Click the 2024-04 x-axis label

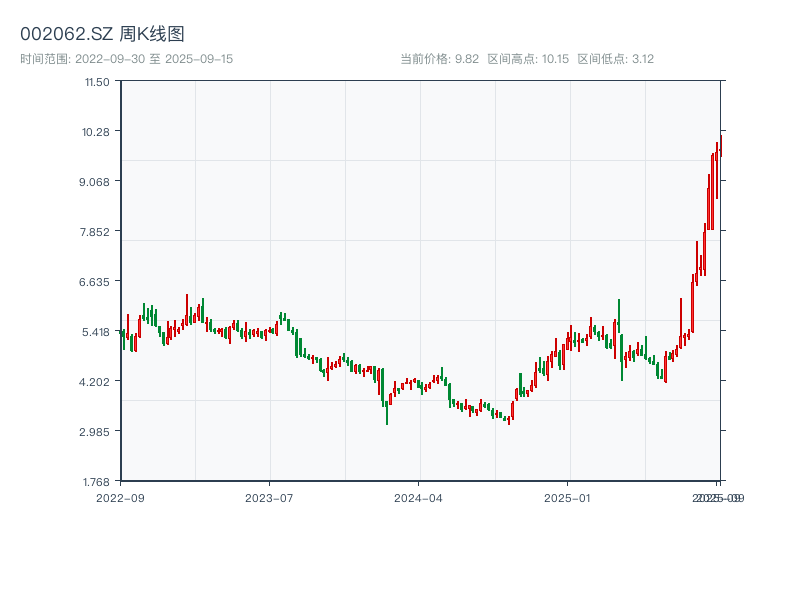pyautogui.click(x=418, y=498)
